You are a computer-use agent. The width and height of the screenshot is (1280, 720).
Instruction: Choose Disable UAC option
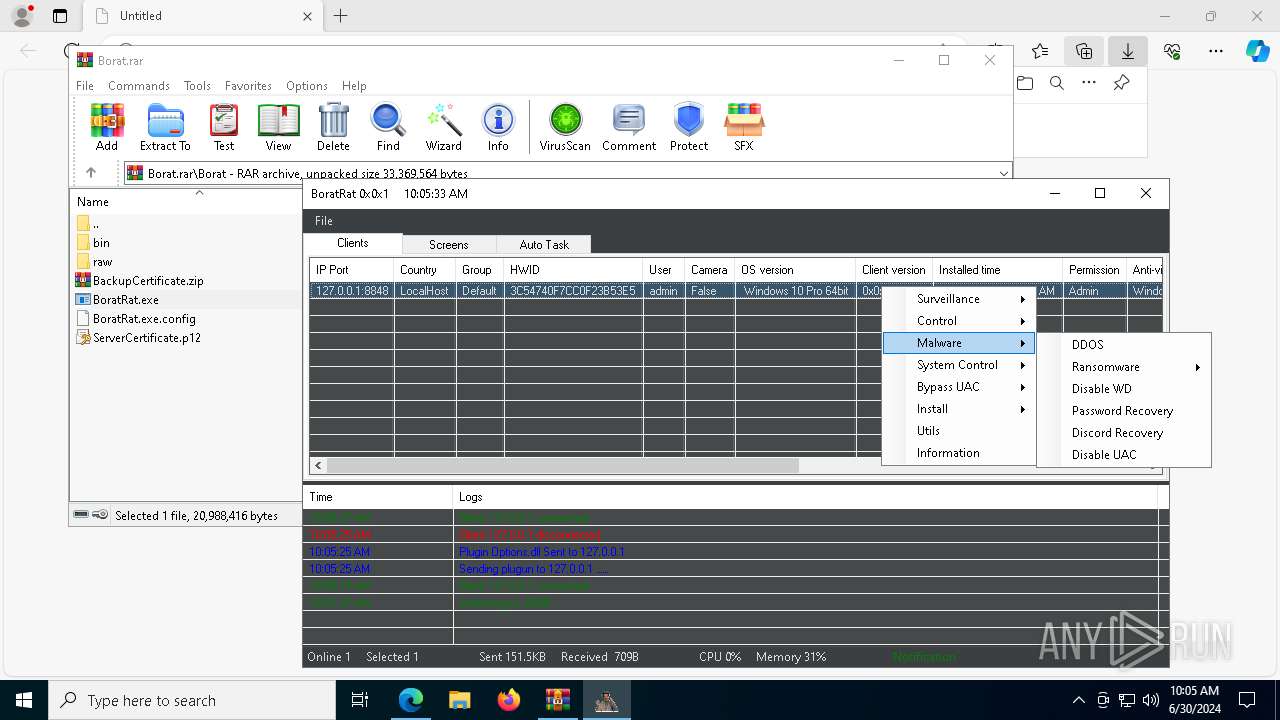1124,455
